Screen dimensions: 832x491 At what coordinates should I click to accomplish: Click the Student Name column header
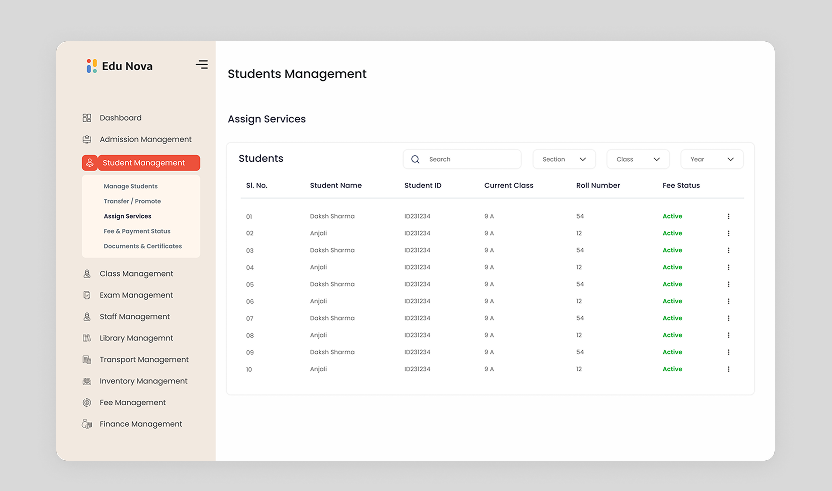(336, 186)
